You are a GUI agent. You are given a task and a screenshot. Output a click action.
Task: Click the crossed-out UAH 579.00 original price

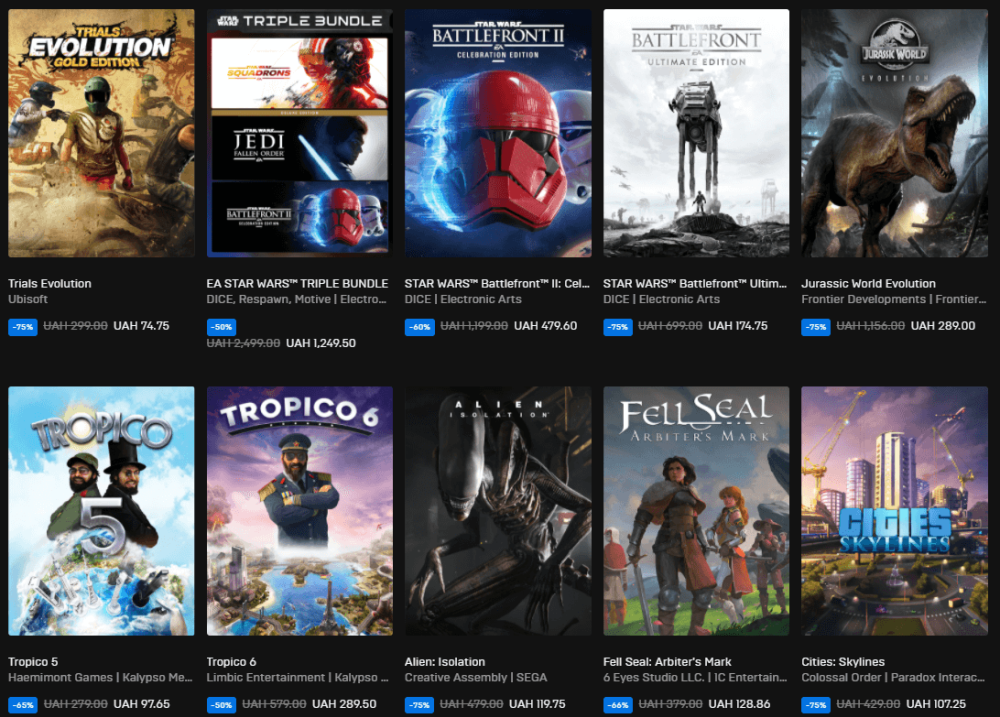point(274,704)
